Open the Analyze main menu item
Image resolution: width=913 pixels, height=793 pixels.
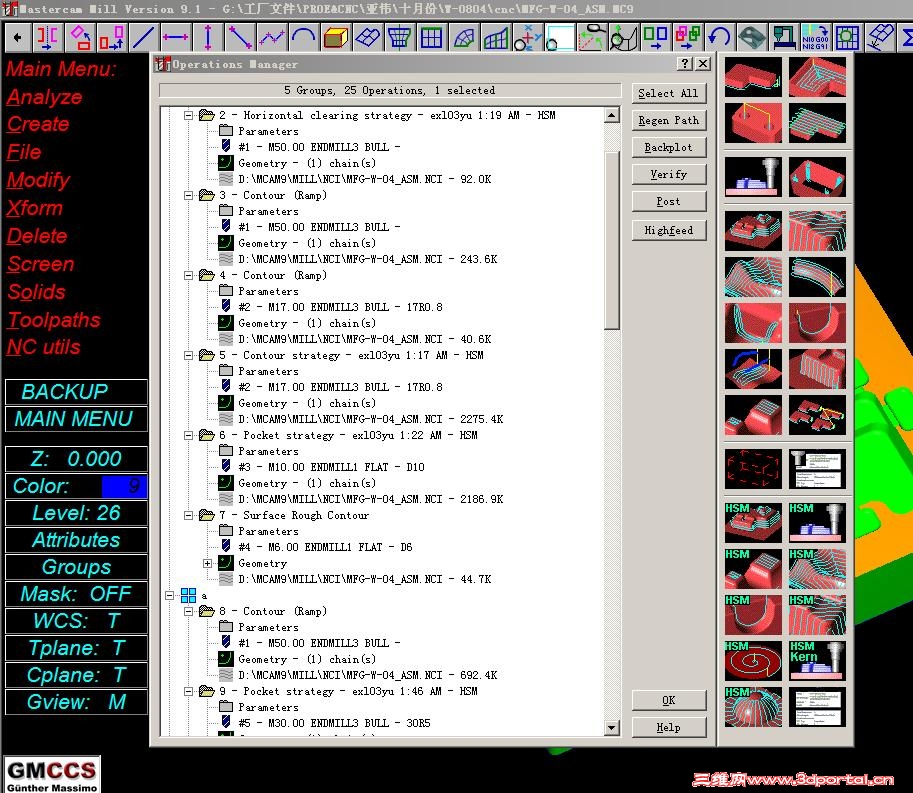point(44,97)
